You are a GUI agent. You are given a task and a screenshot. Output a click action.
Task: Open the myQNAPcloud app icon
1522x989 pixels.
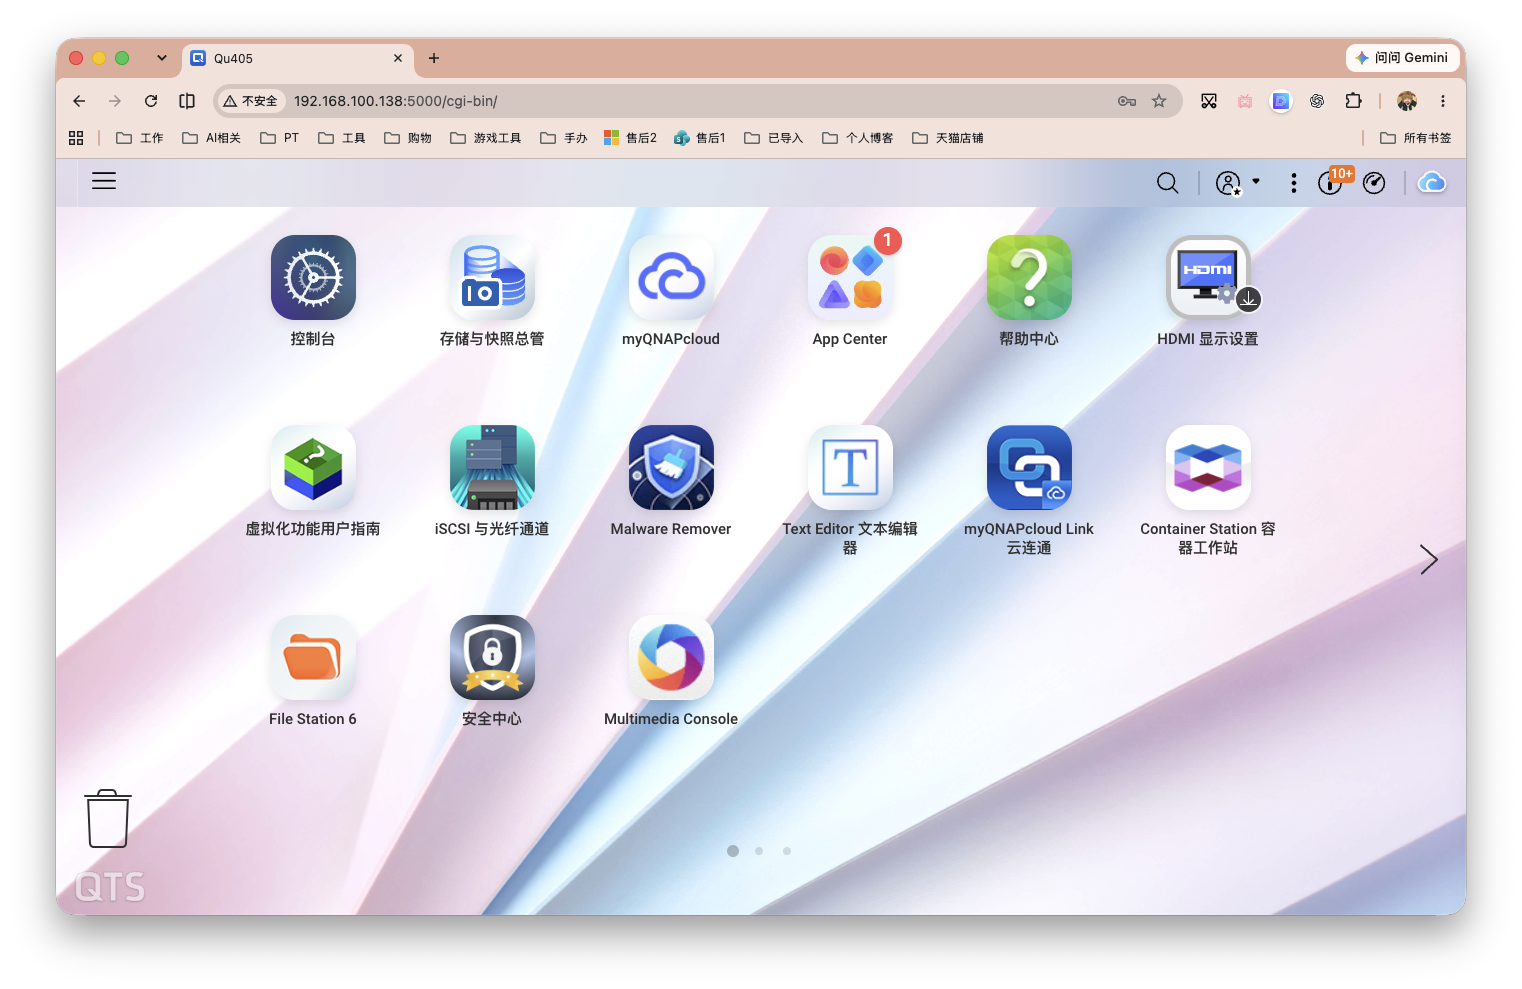(671, 278)
